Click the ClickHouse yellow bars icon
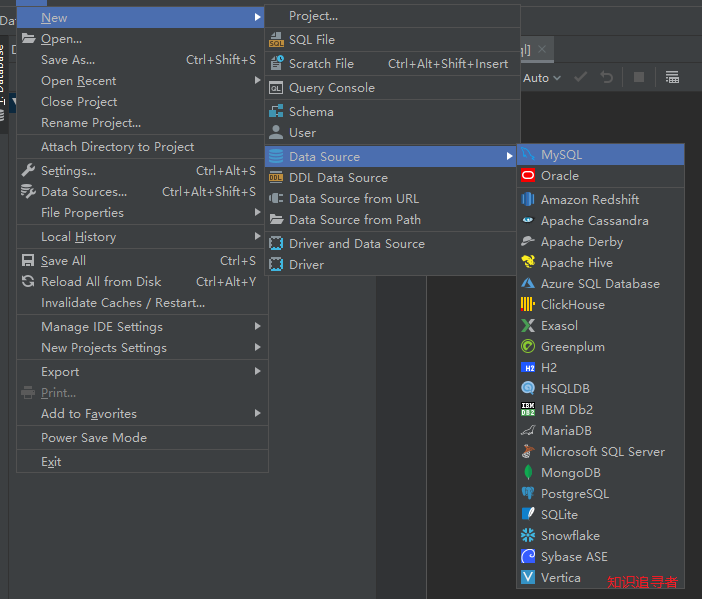702x599 pixels. point(528,304)
